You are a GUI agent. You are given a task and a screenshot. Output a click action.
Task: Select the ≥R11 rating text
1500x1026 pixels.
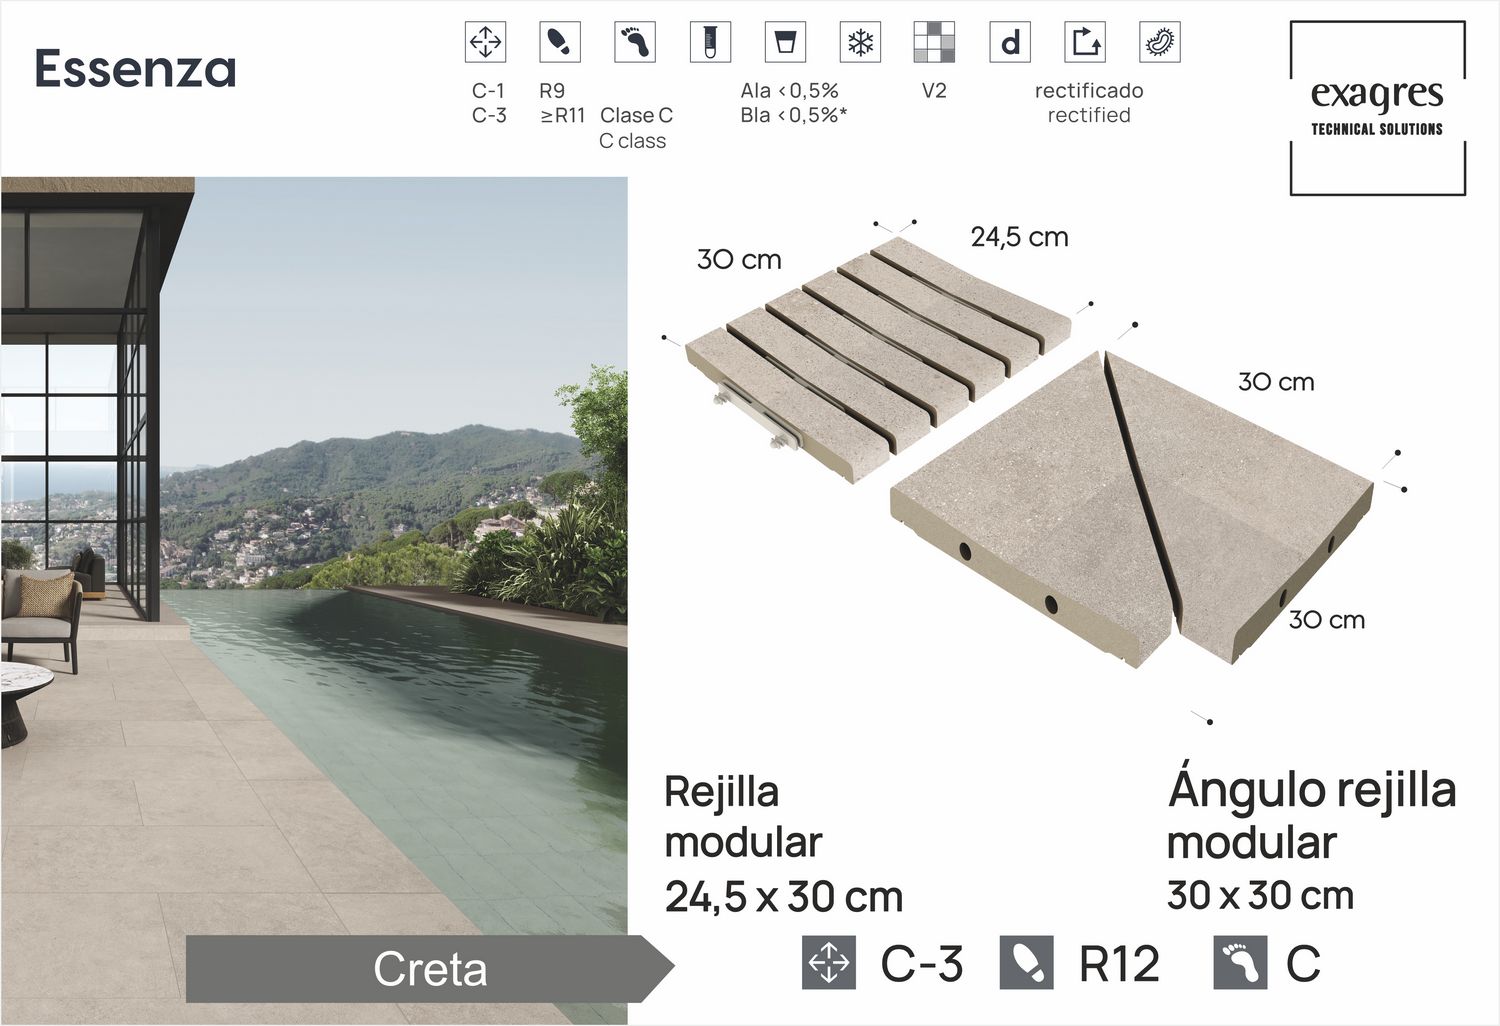563,115
